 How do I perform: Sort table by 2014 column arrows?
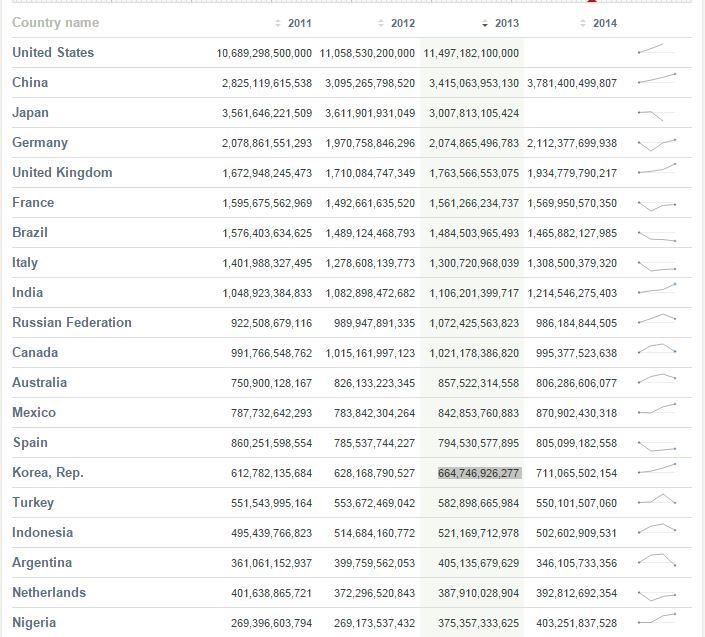coord(583,23)
